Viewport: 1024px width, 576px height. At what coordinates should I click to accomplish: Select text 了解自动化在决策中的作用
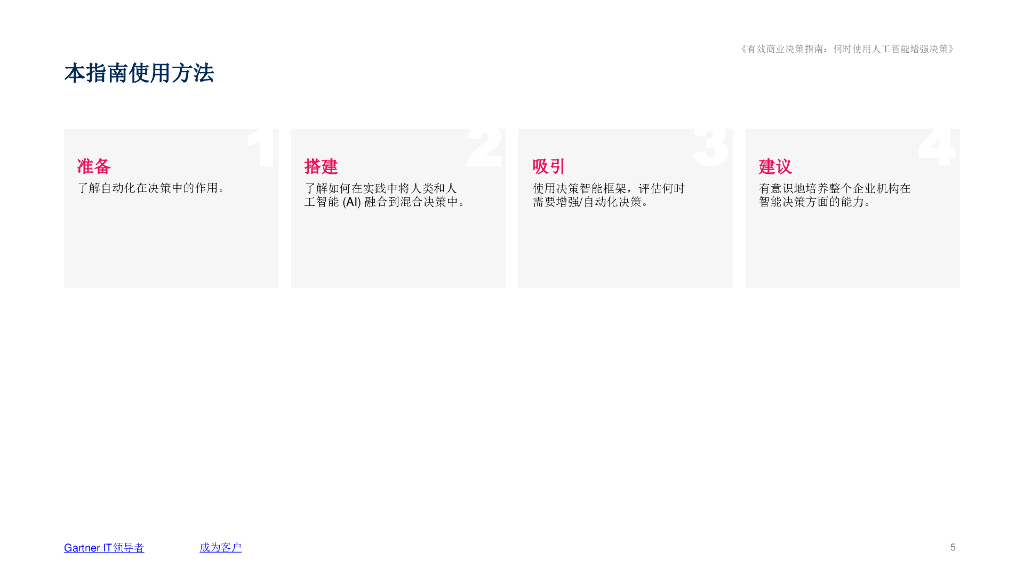click(152, 188)
